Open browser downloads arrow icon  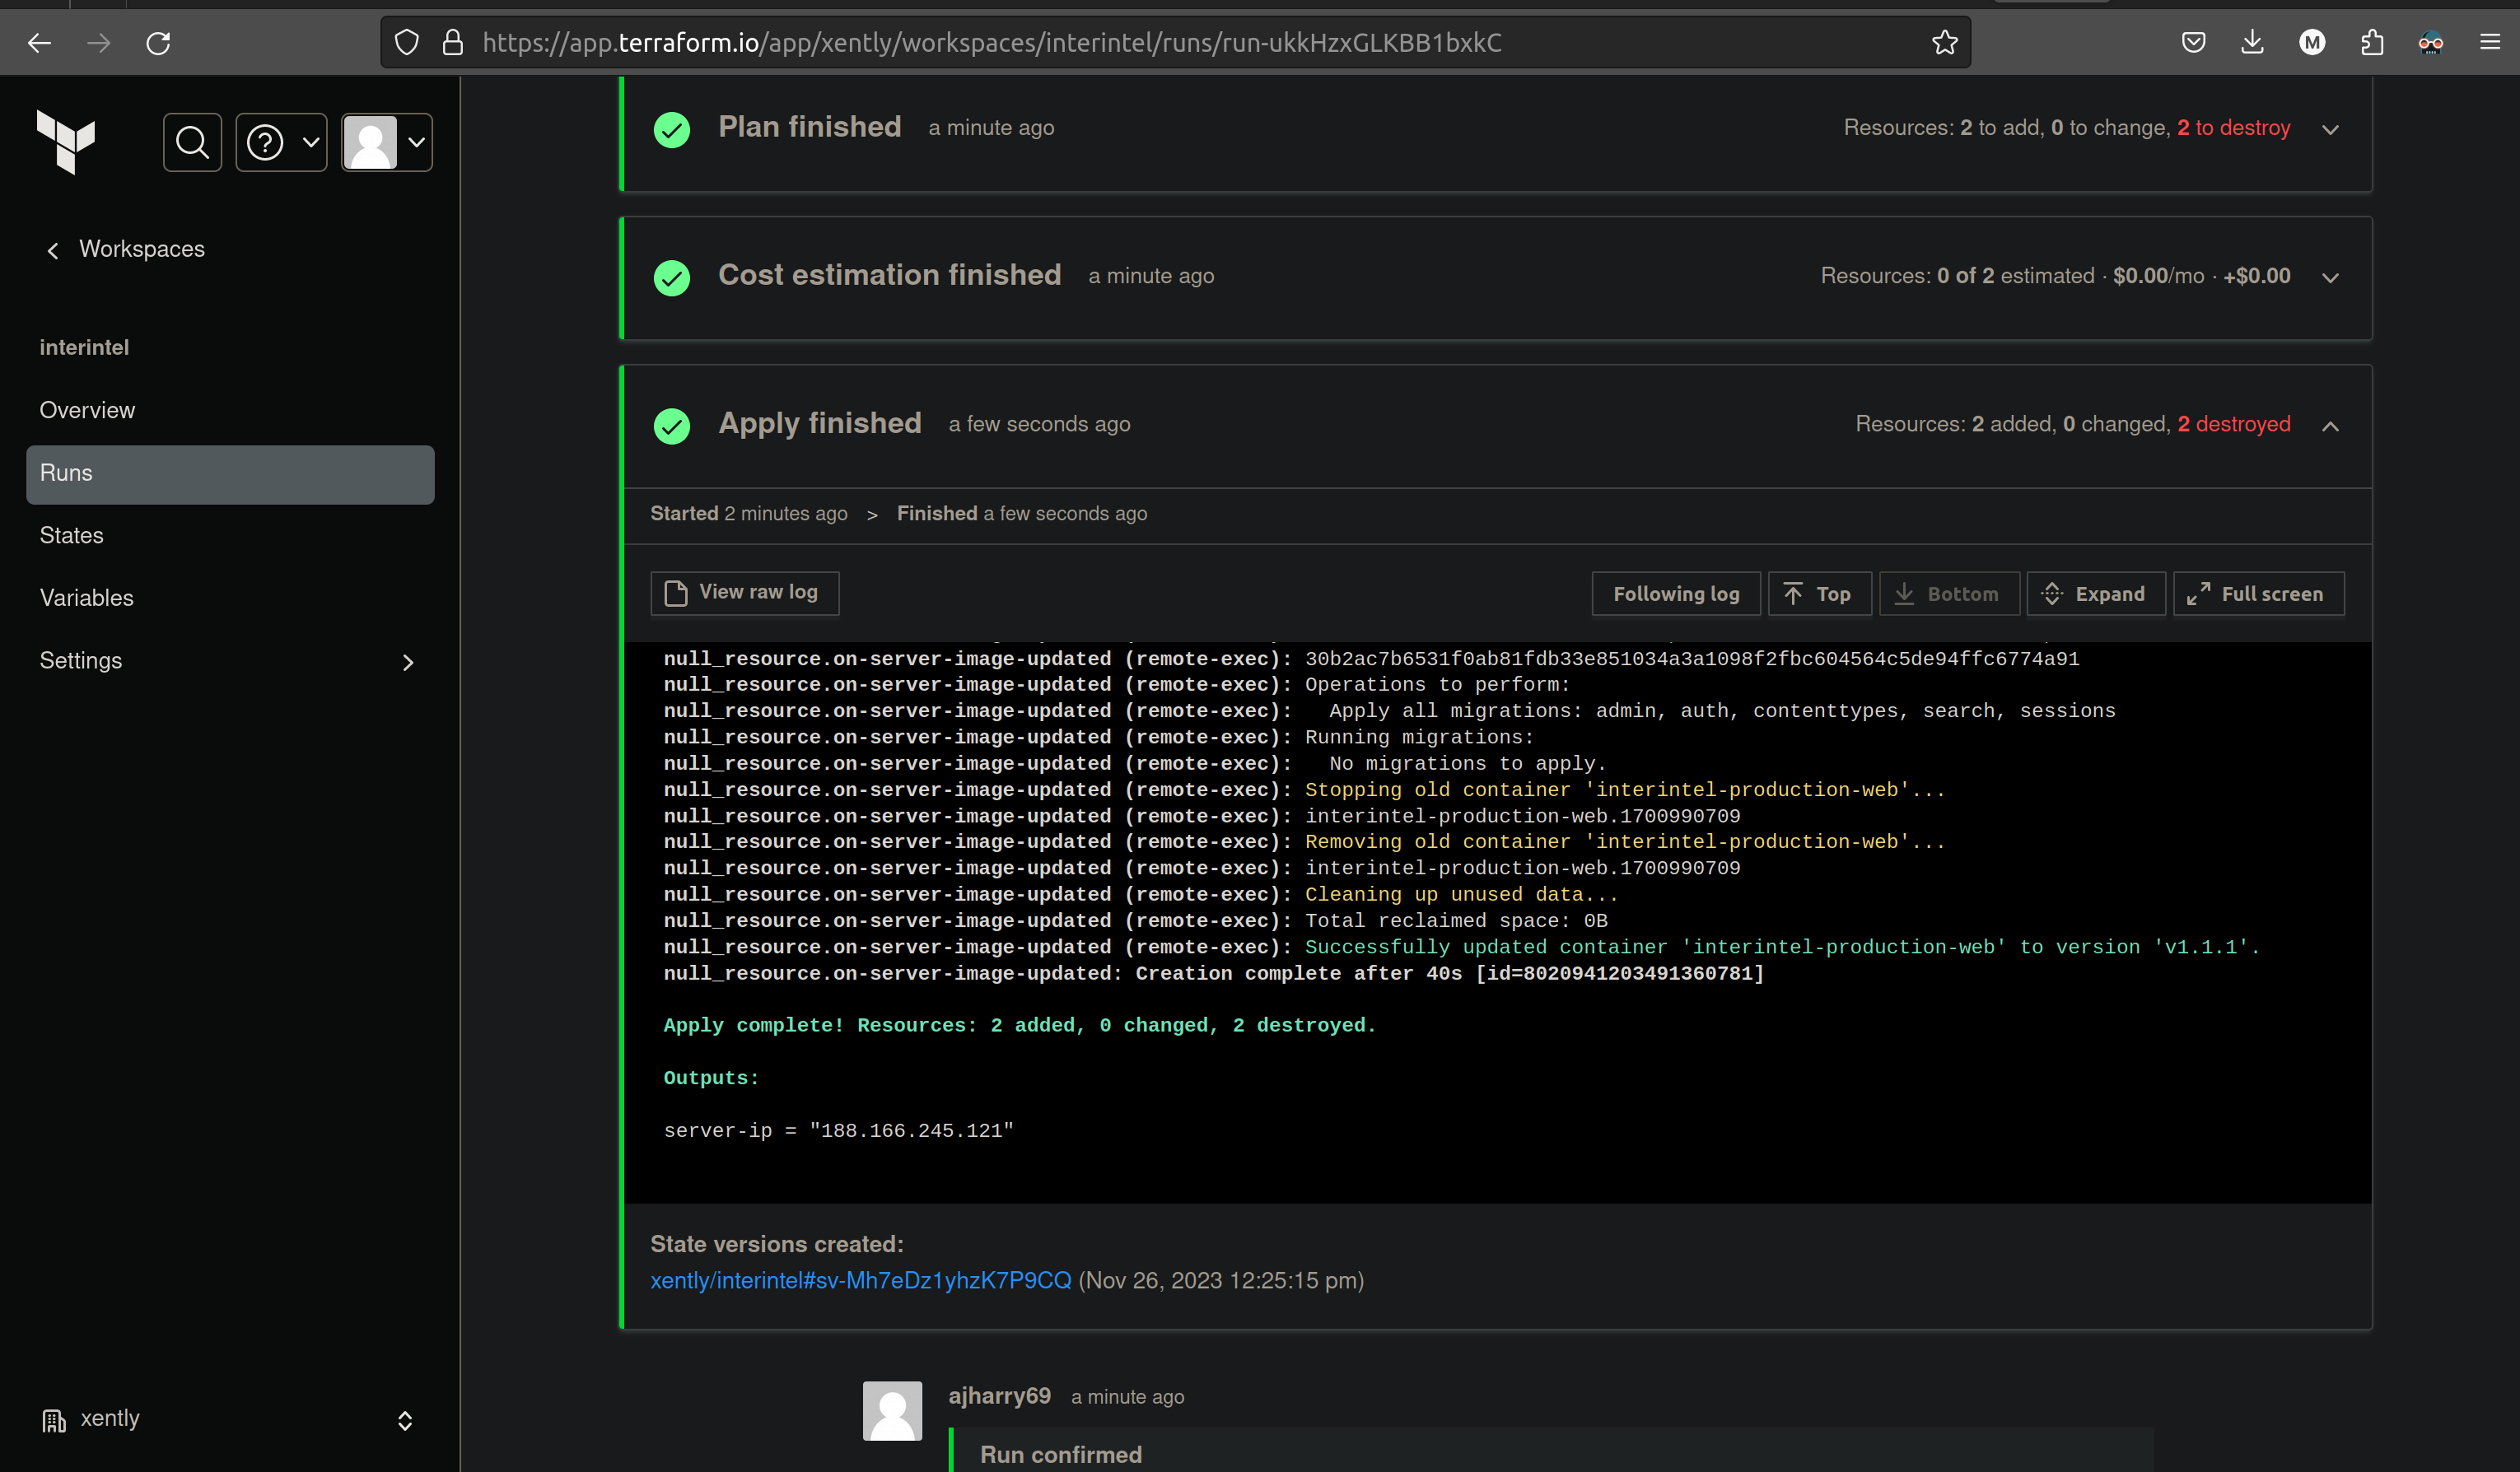tap(2252, 43)
